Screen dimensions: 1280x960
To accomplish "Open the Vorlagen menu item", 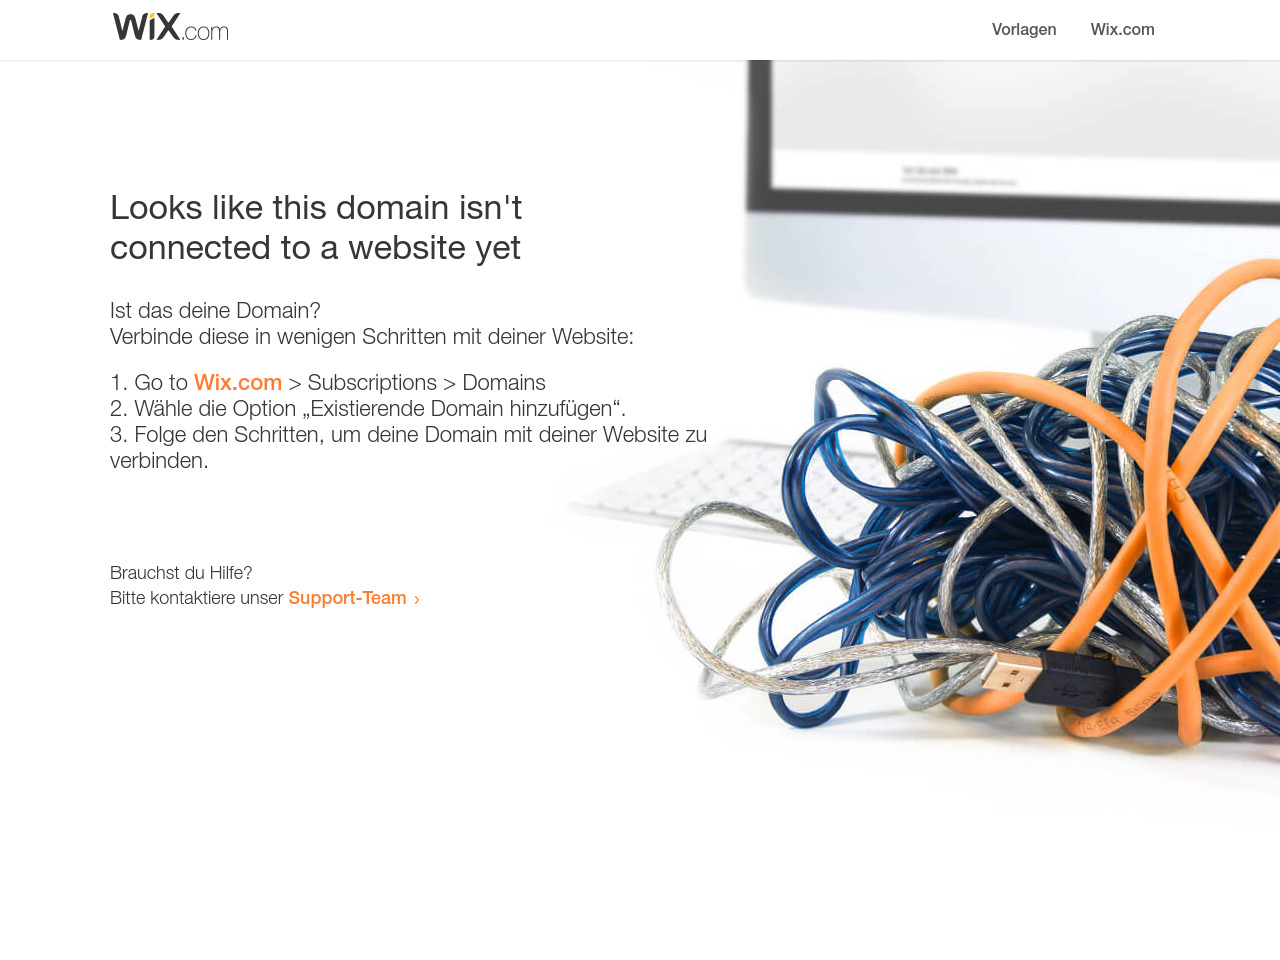I will (x=1024, y=30).
